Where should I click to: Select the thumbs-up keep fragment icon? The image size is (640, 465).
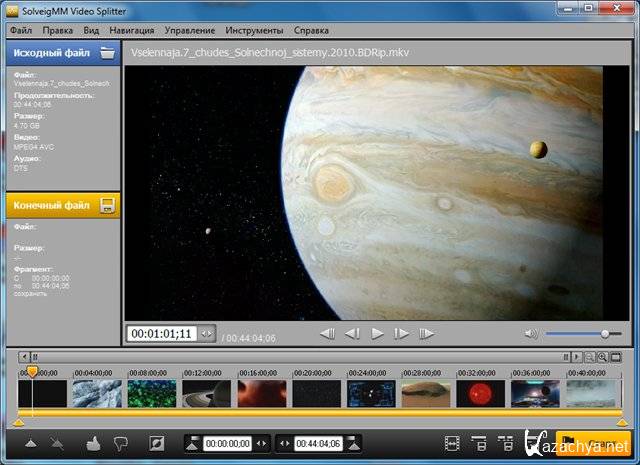pyautogui.click(x=93, y=443)
